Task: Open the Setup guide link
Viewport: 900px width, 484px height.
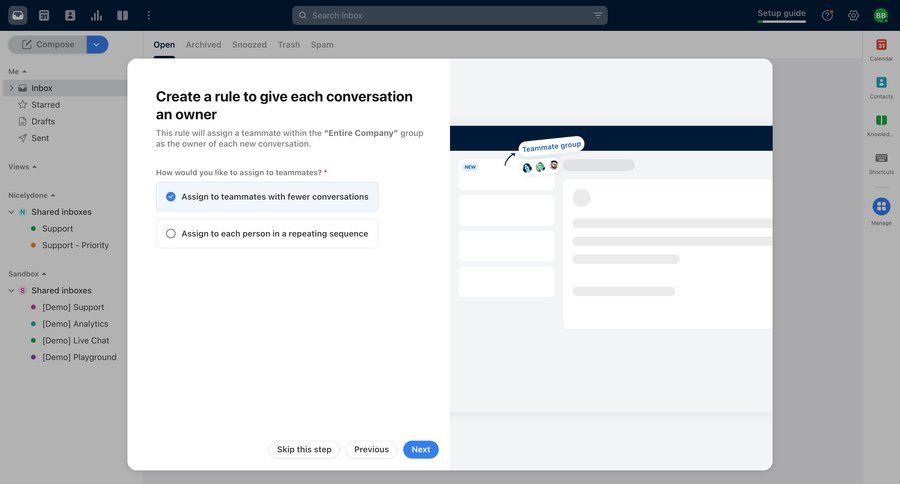Action: tap(781, 13)
